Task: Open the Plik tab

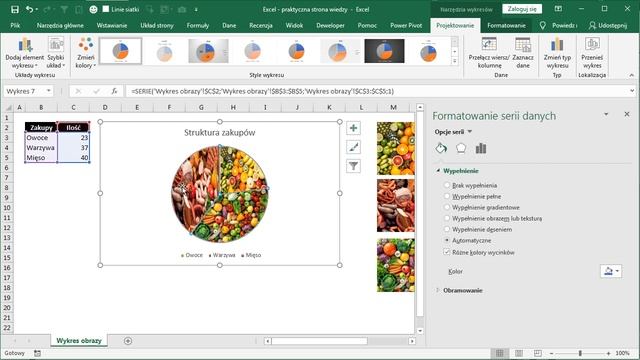Action: click(x=16, y=25)
